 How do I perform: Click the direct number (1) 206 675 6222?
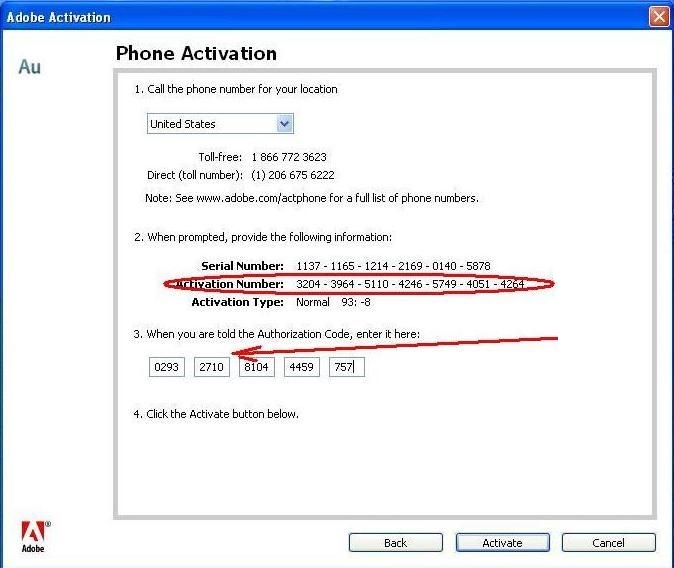coord(293,175)
